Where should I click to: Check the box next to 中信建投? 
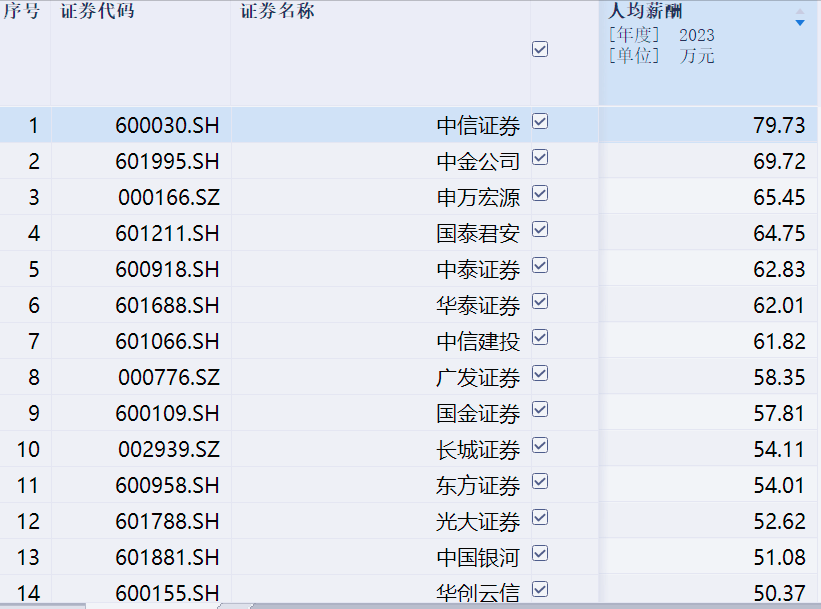tap(540, 338)
